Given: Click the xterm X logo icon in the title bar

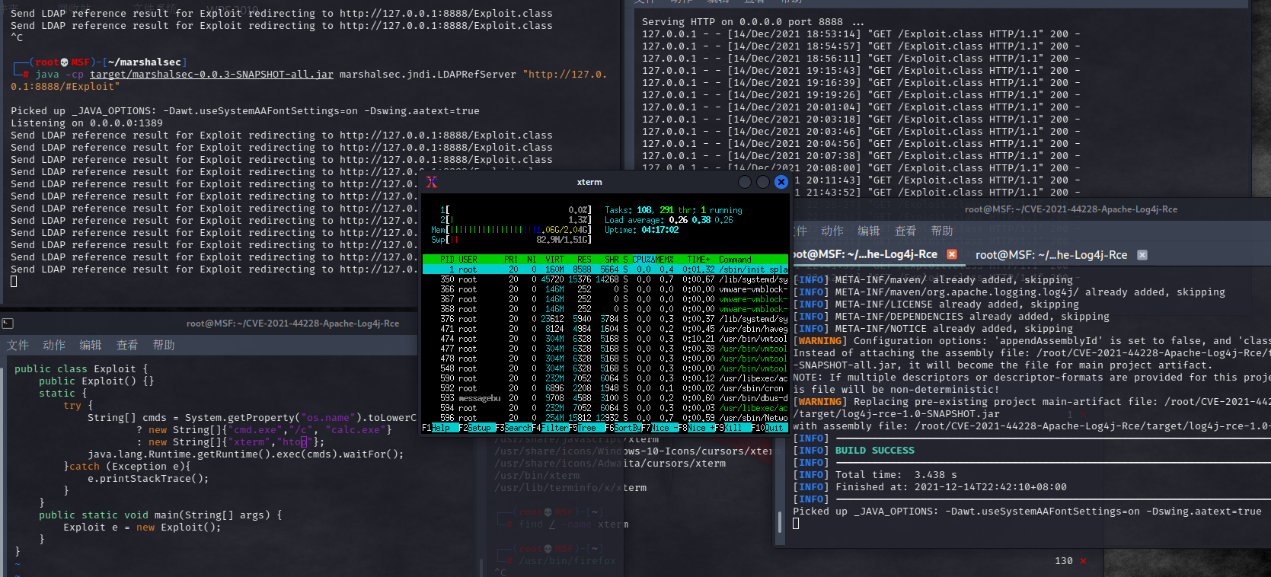Looking at the screenshot, I should [432, 182].
